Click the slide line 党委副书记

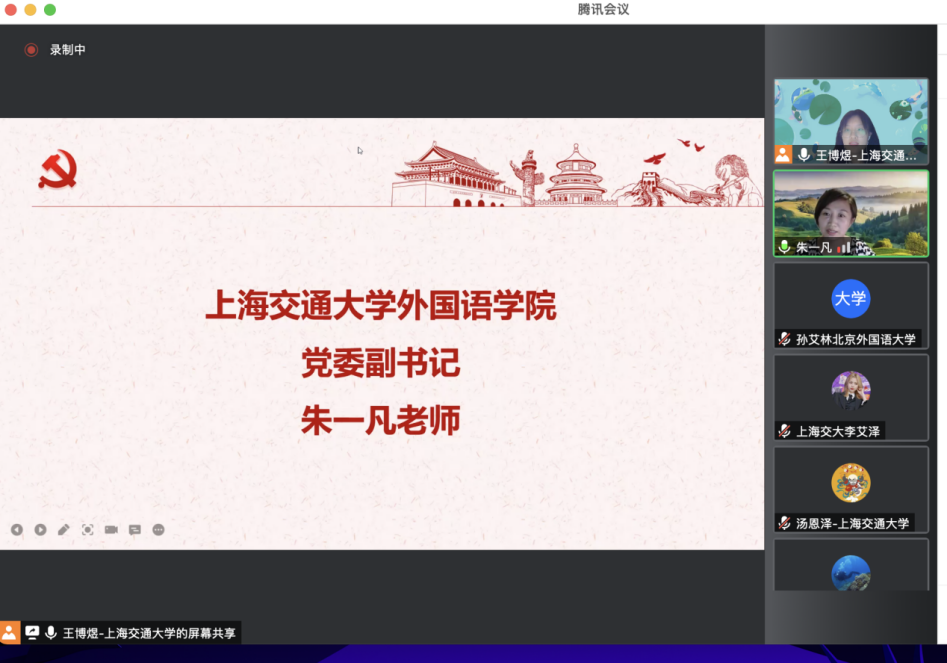380,363
